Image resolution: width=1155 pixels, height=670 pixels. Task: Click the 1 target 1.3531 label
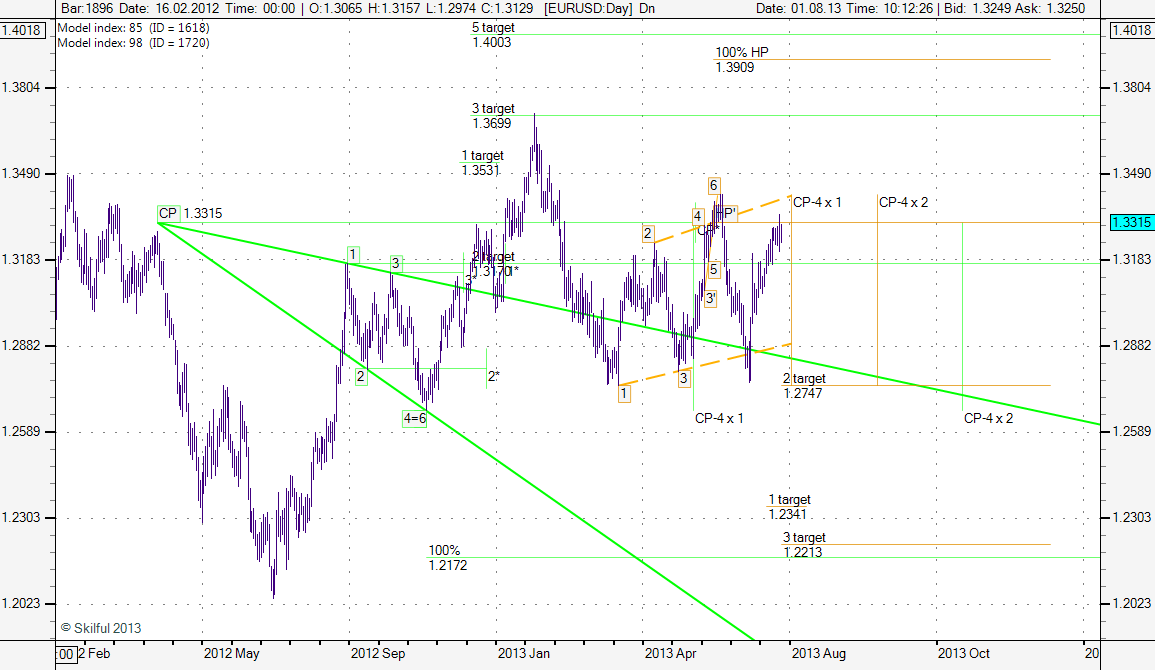click(x=482, y=163)
